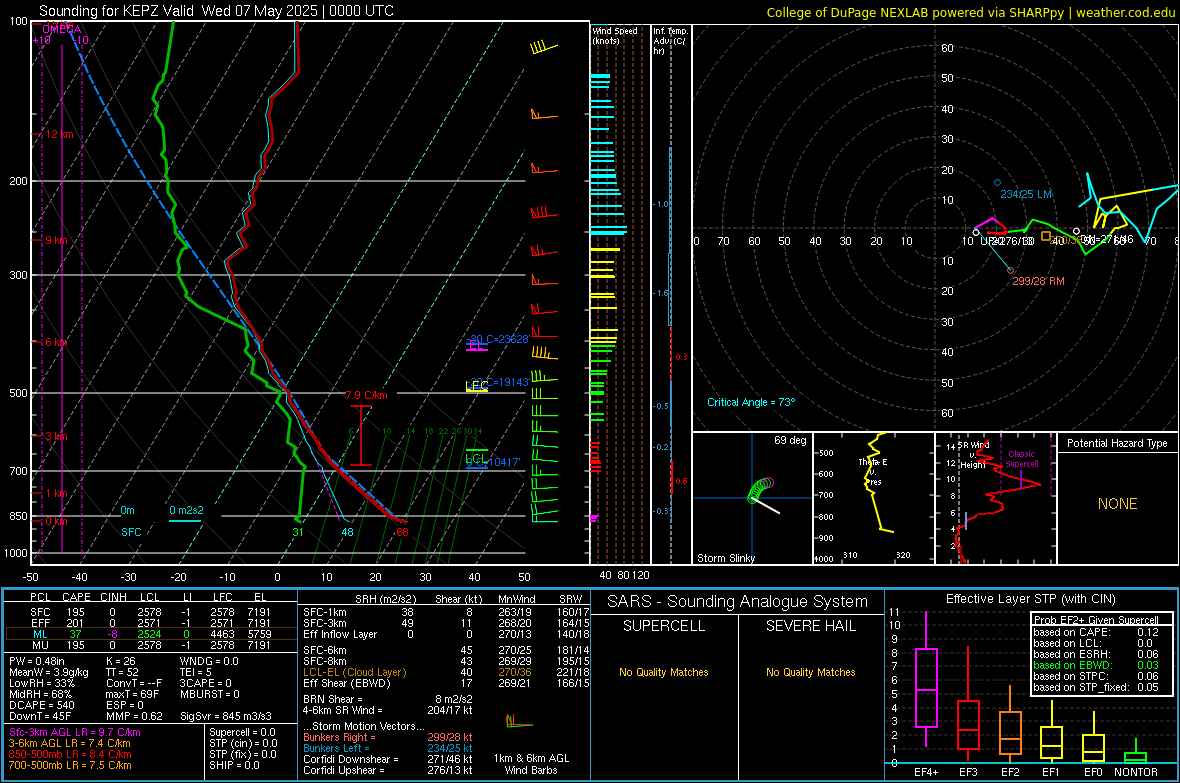Select the 'LCL-EL (Cloud Layer)' row

[x=446, y=673]
